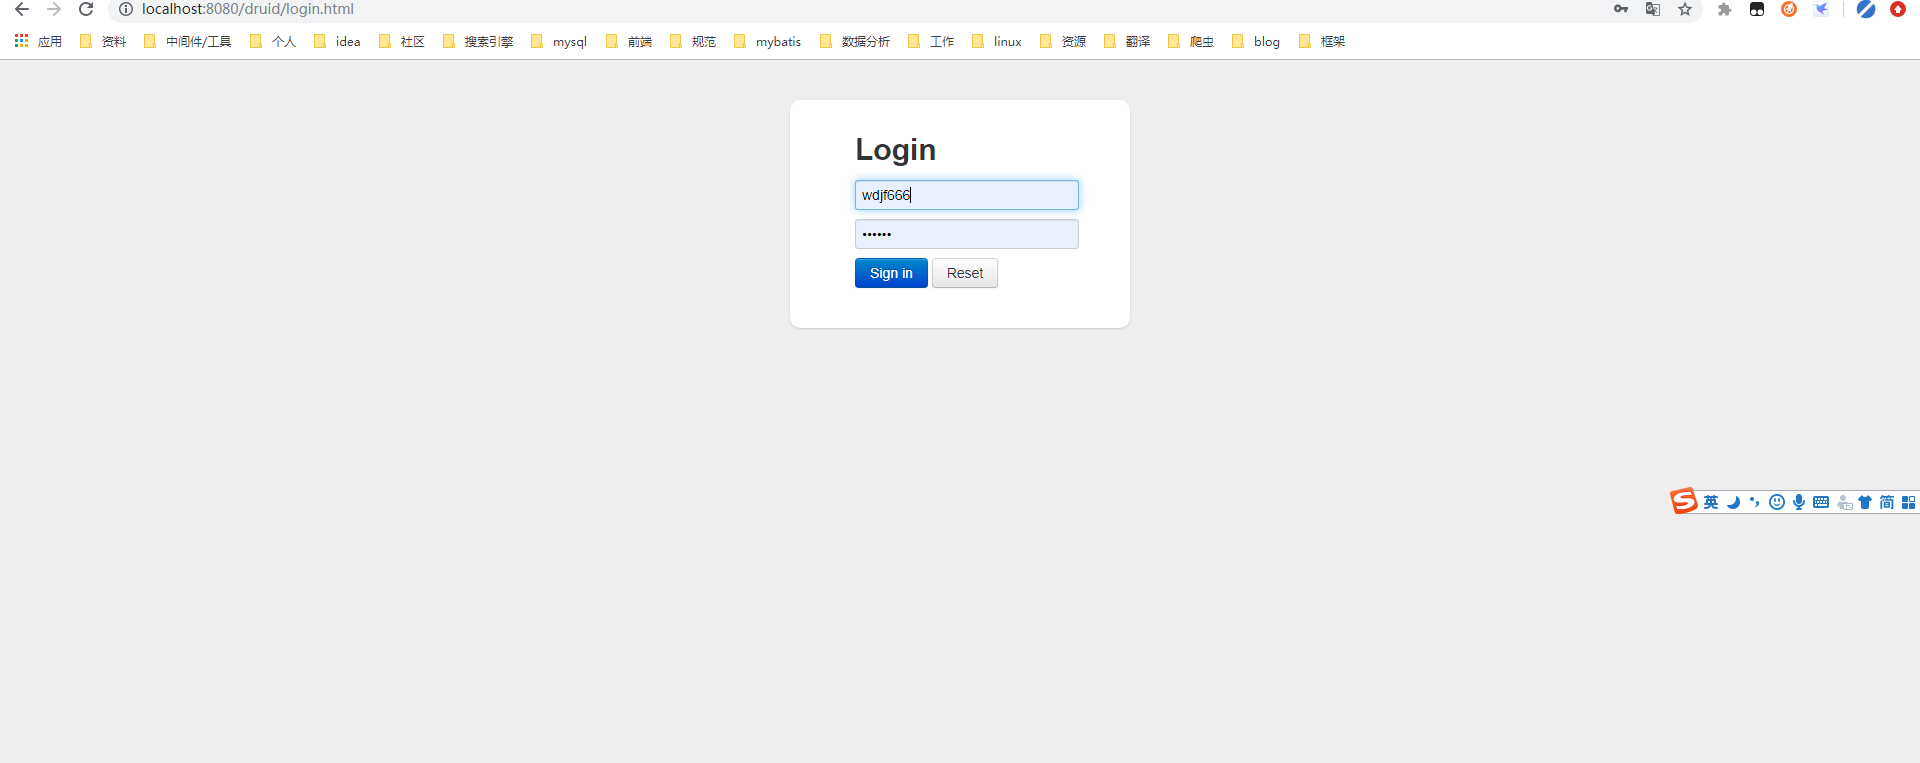Click the masked password input field
The width and height of the screenshot is (1920, 763).
pos(967,234)
